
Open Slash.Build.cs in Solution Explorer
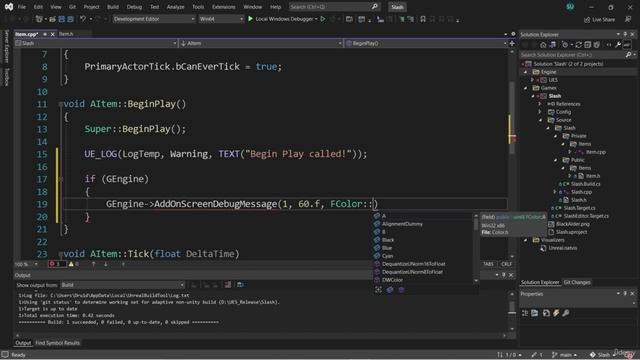pos(585,184)
